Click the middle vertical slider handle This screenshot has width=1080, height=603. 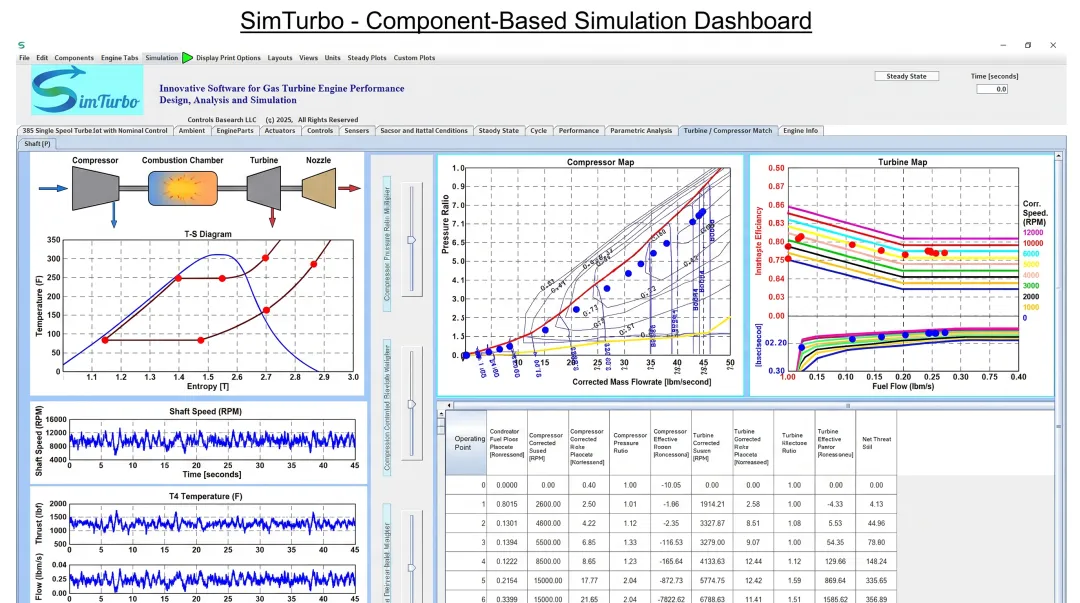click(411, 404)
